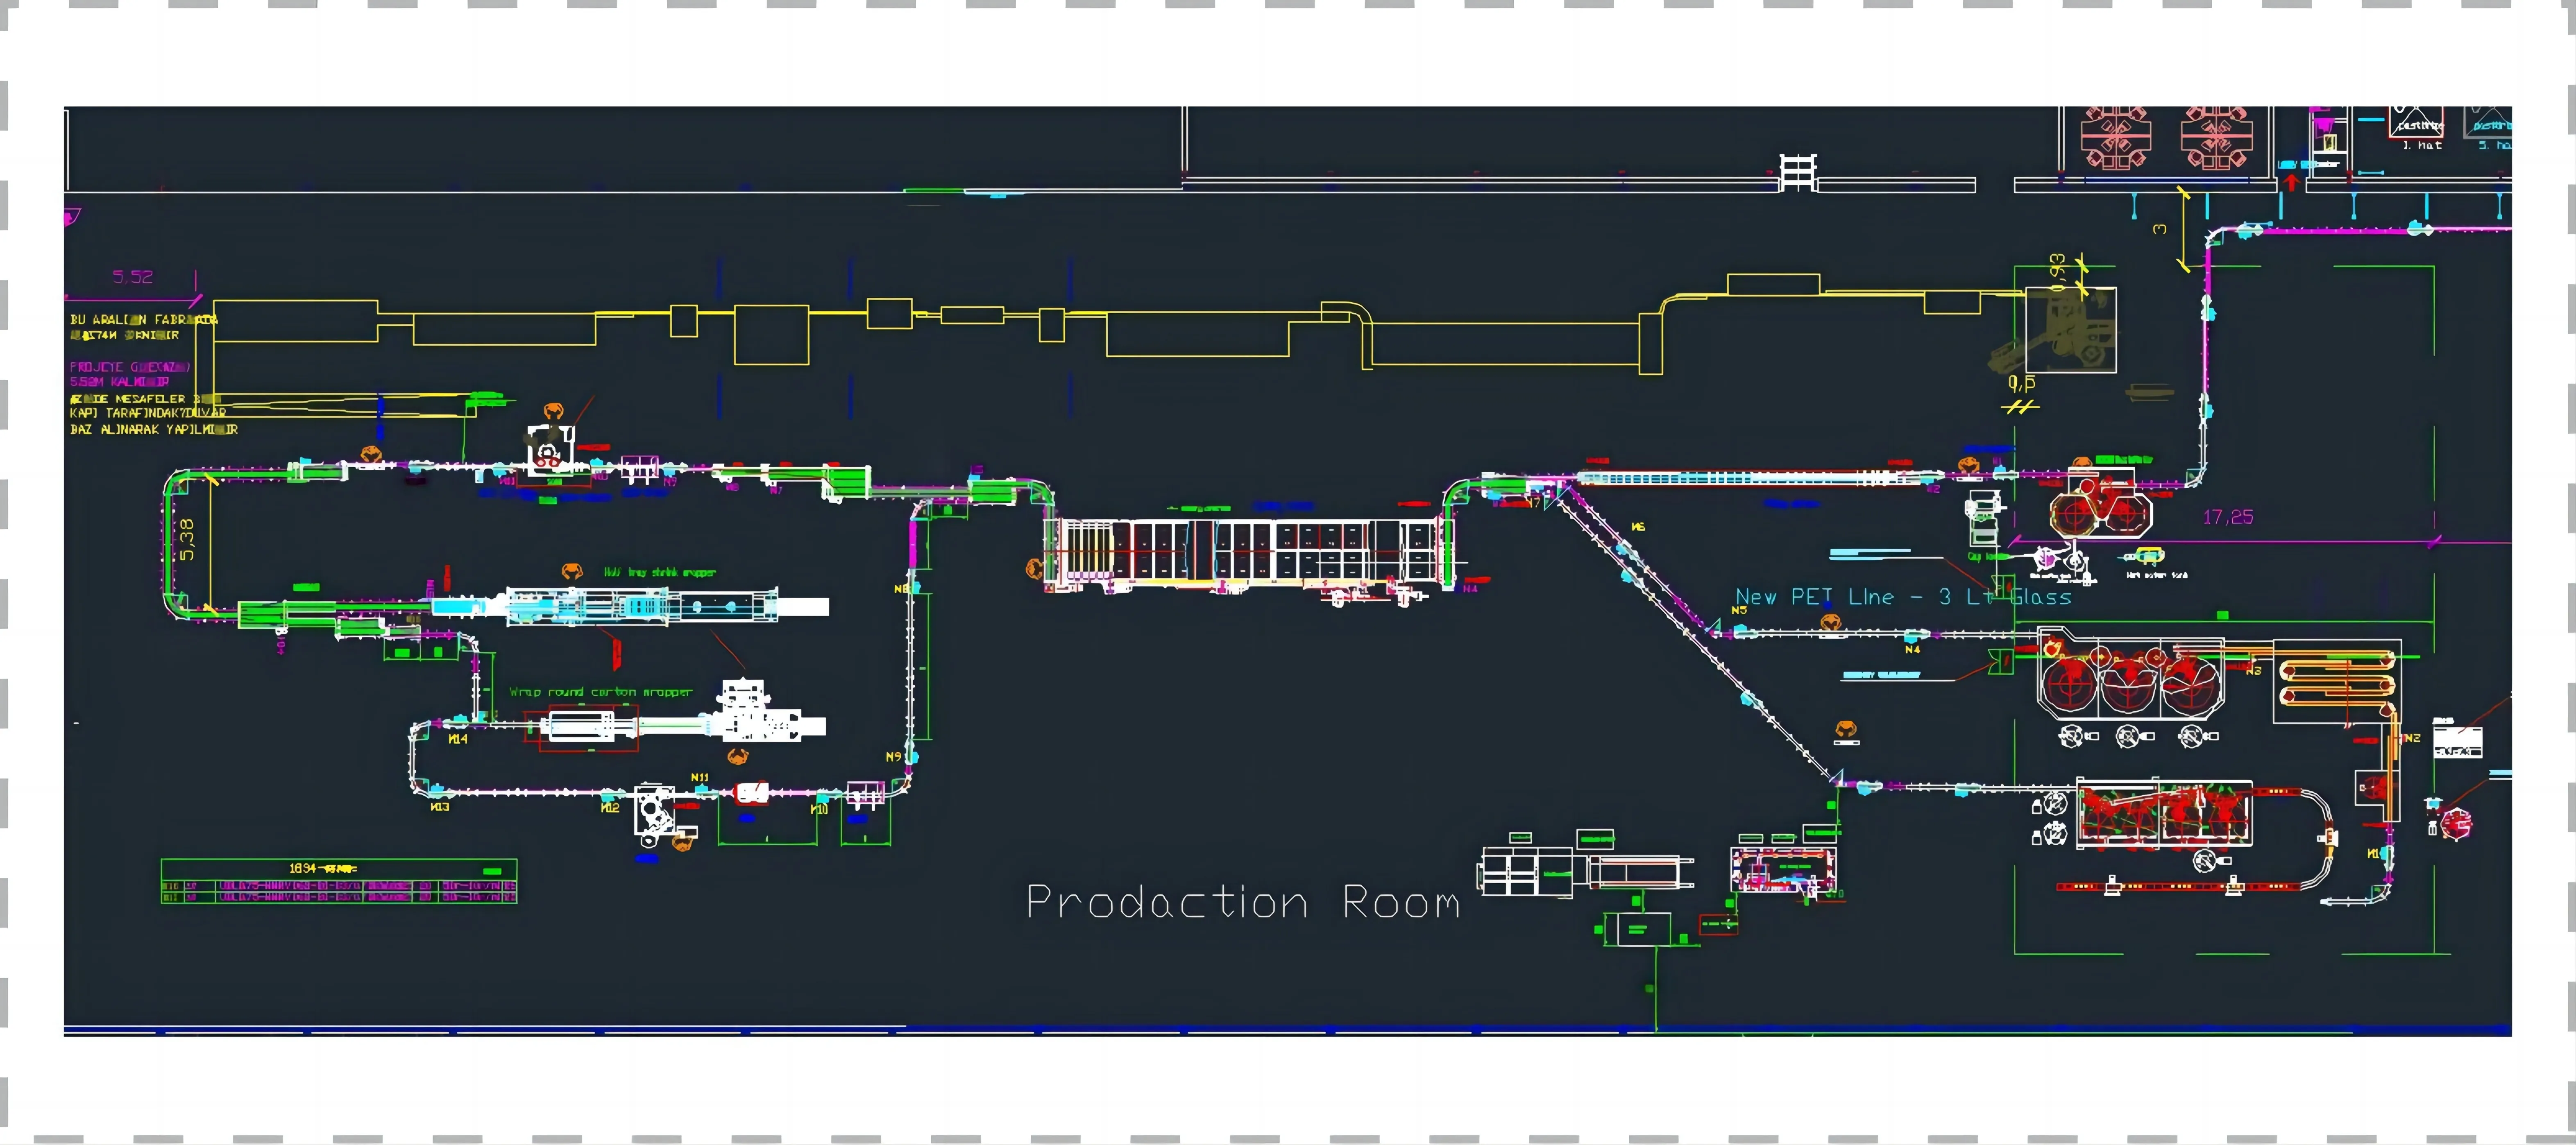This screenshot has height=1145, width=2576.
Task: Select the forklift symbol in the white box
Action: 2070,333
